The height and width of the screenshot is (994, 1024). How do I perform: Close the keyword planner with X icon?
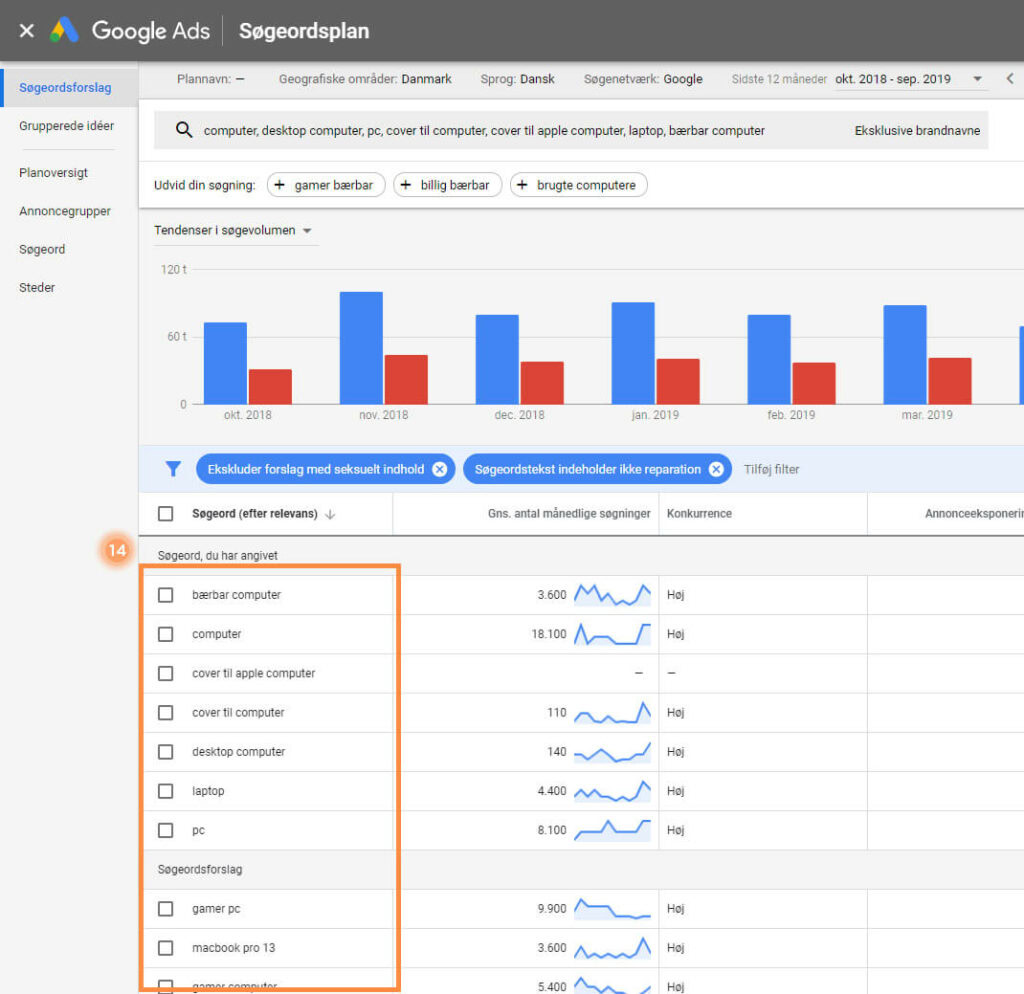click(26, 31)
